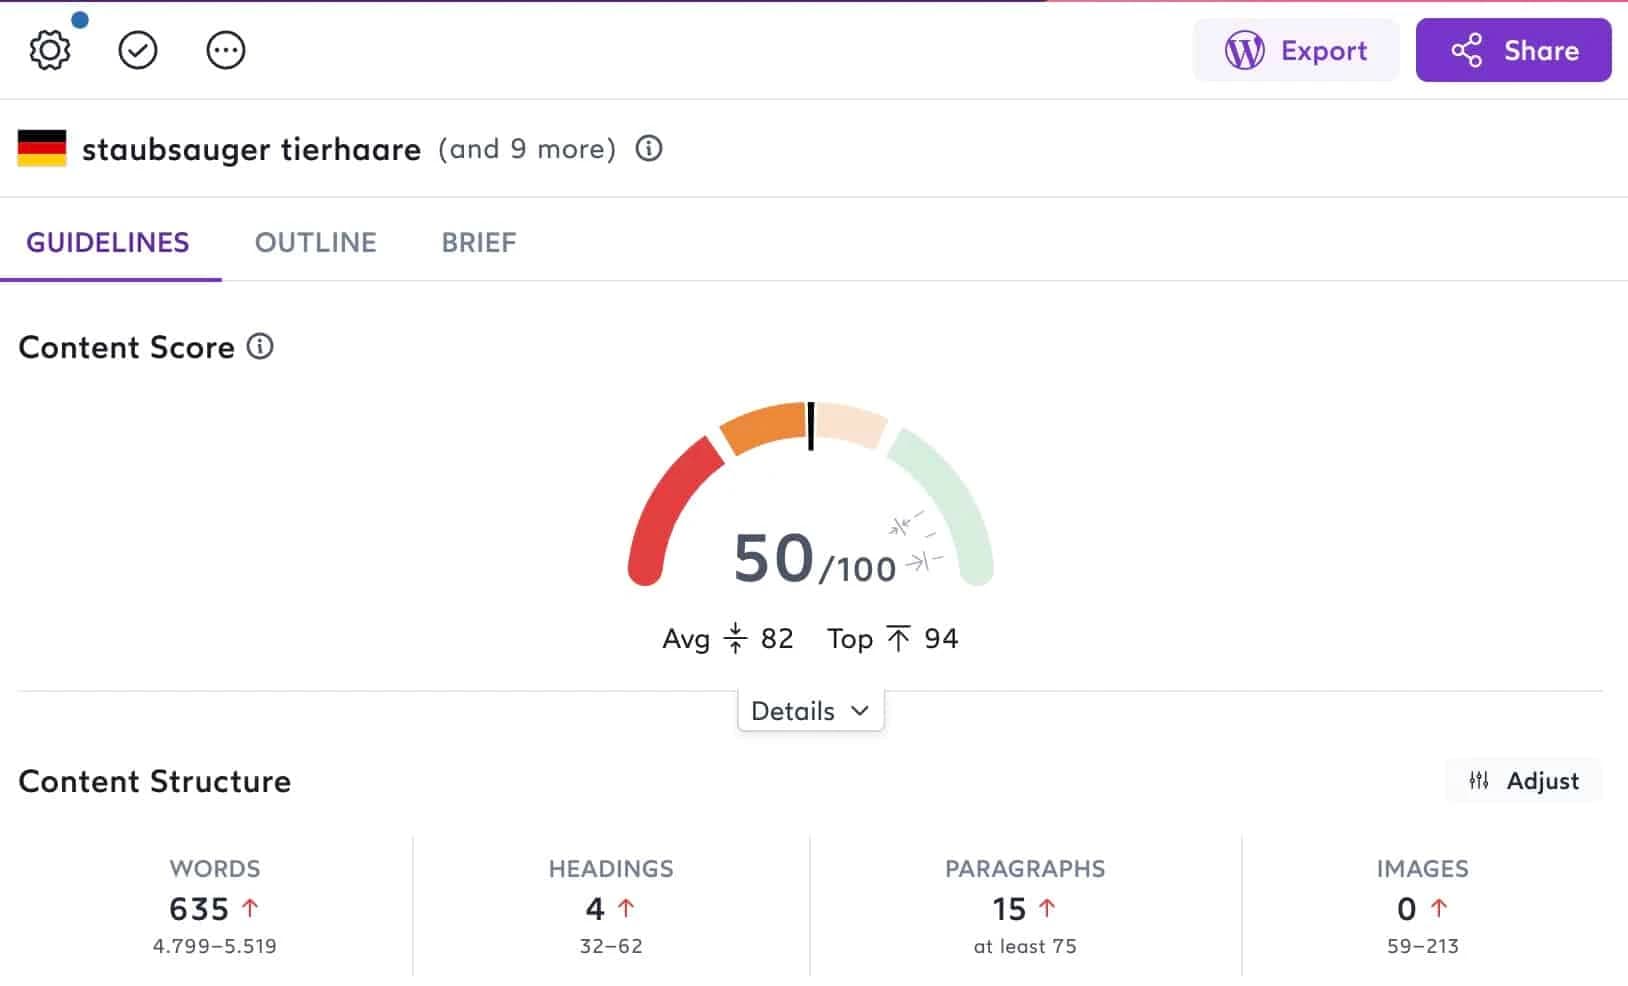1628x986 pixels.
Task: Click the German flag icon
Action: 41,149
